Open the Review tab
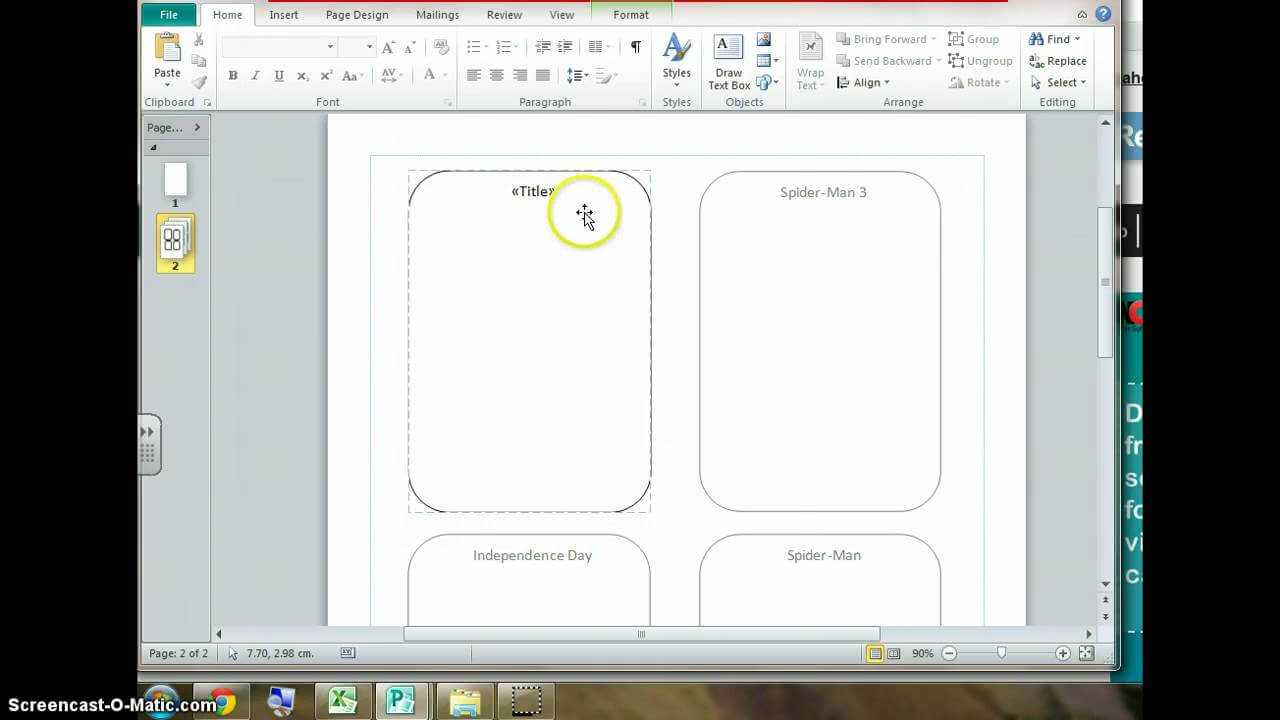 (x=504, y=15)
